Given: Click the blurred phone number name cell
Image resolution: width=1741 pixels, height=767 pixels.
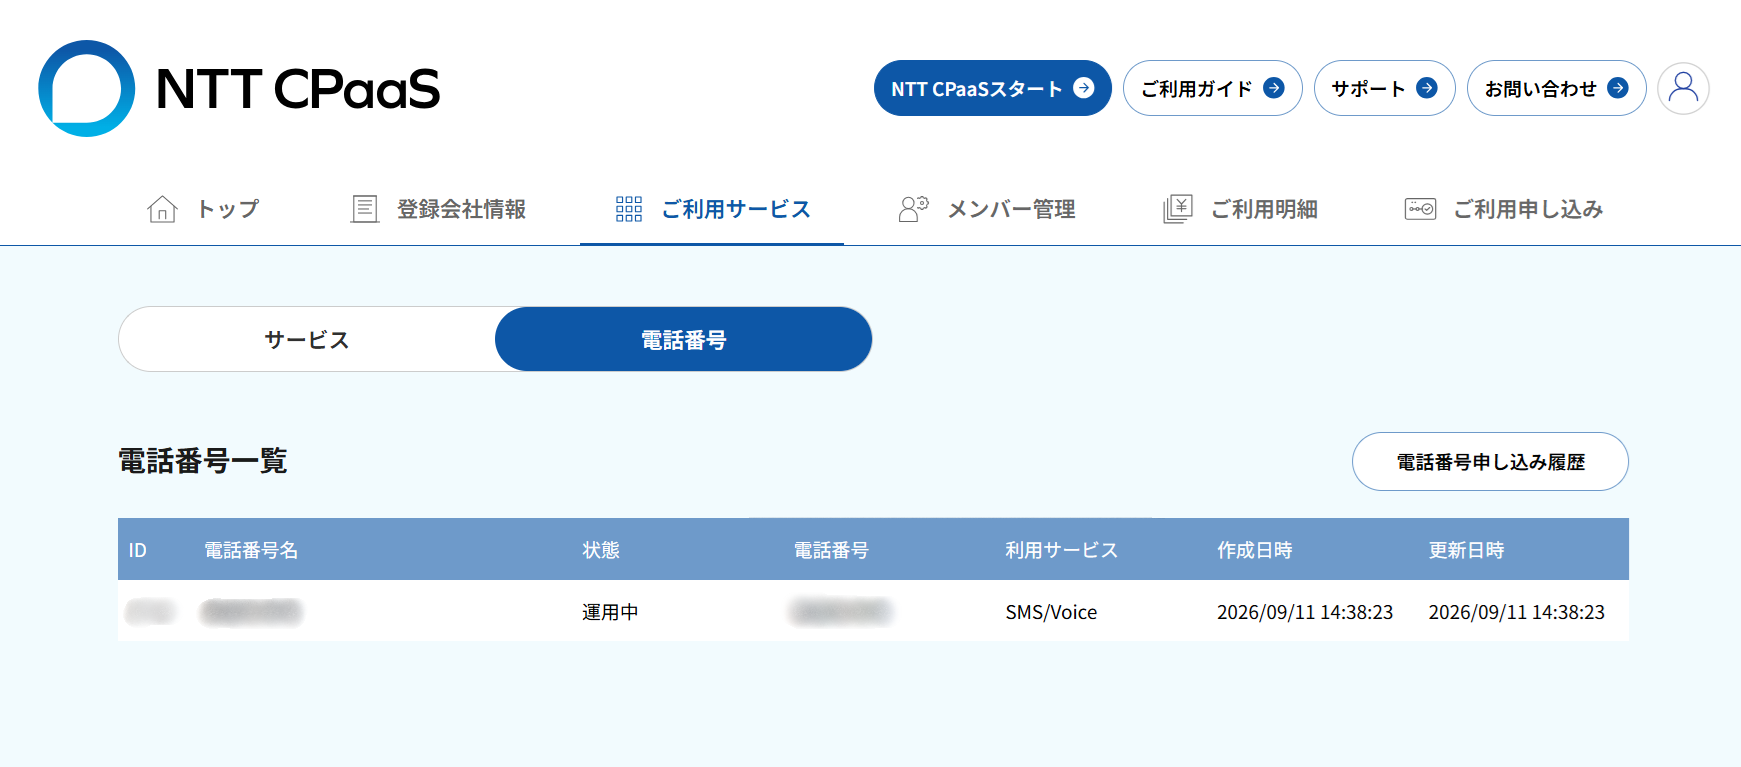Looking at the screenshot, I should [251, 612].
